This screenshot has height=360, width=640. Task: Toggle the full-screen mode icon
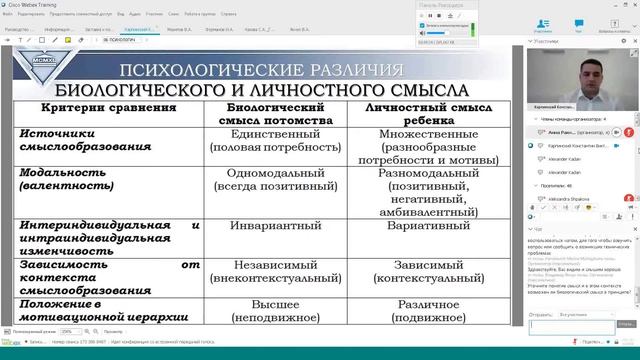pos(7,332)
